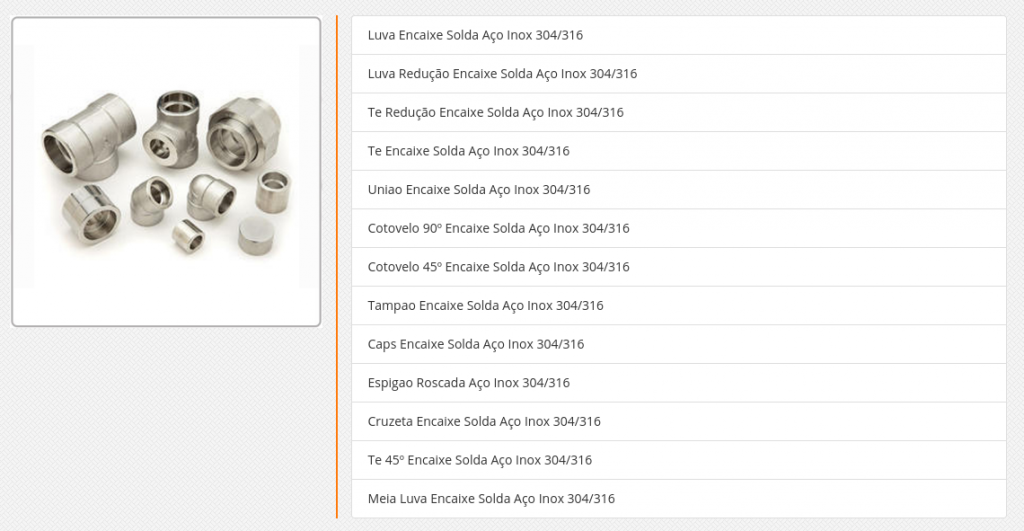Open Luva Encaixe Solda Aço Inox link

click(x=475, y=35)
